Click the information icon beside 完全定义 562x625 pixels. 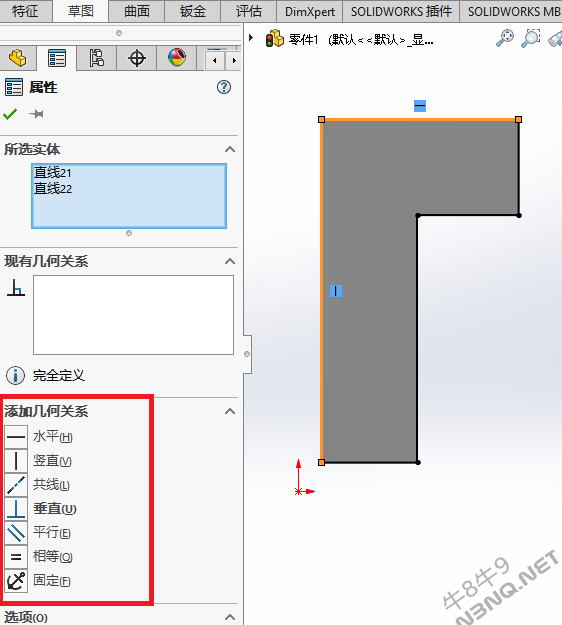pos(16,375)
